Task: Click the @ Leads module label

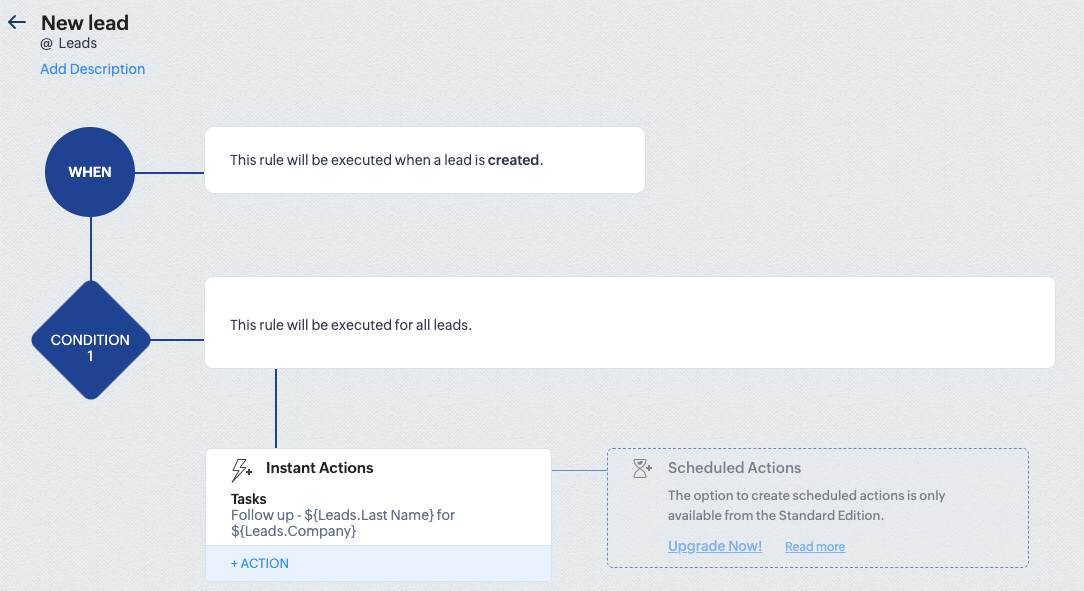Action: tap(69, 44)
